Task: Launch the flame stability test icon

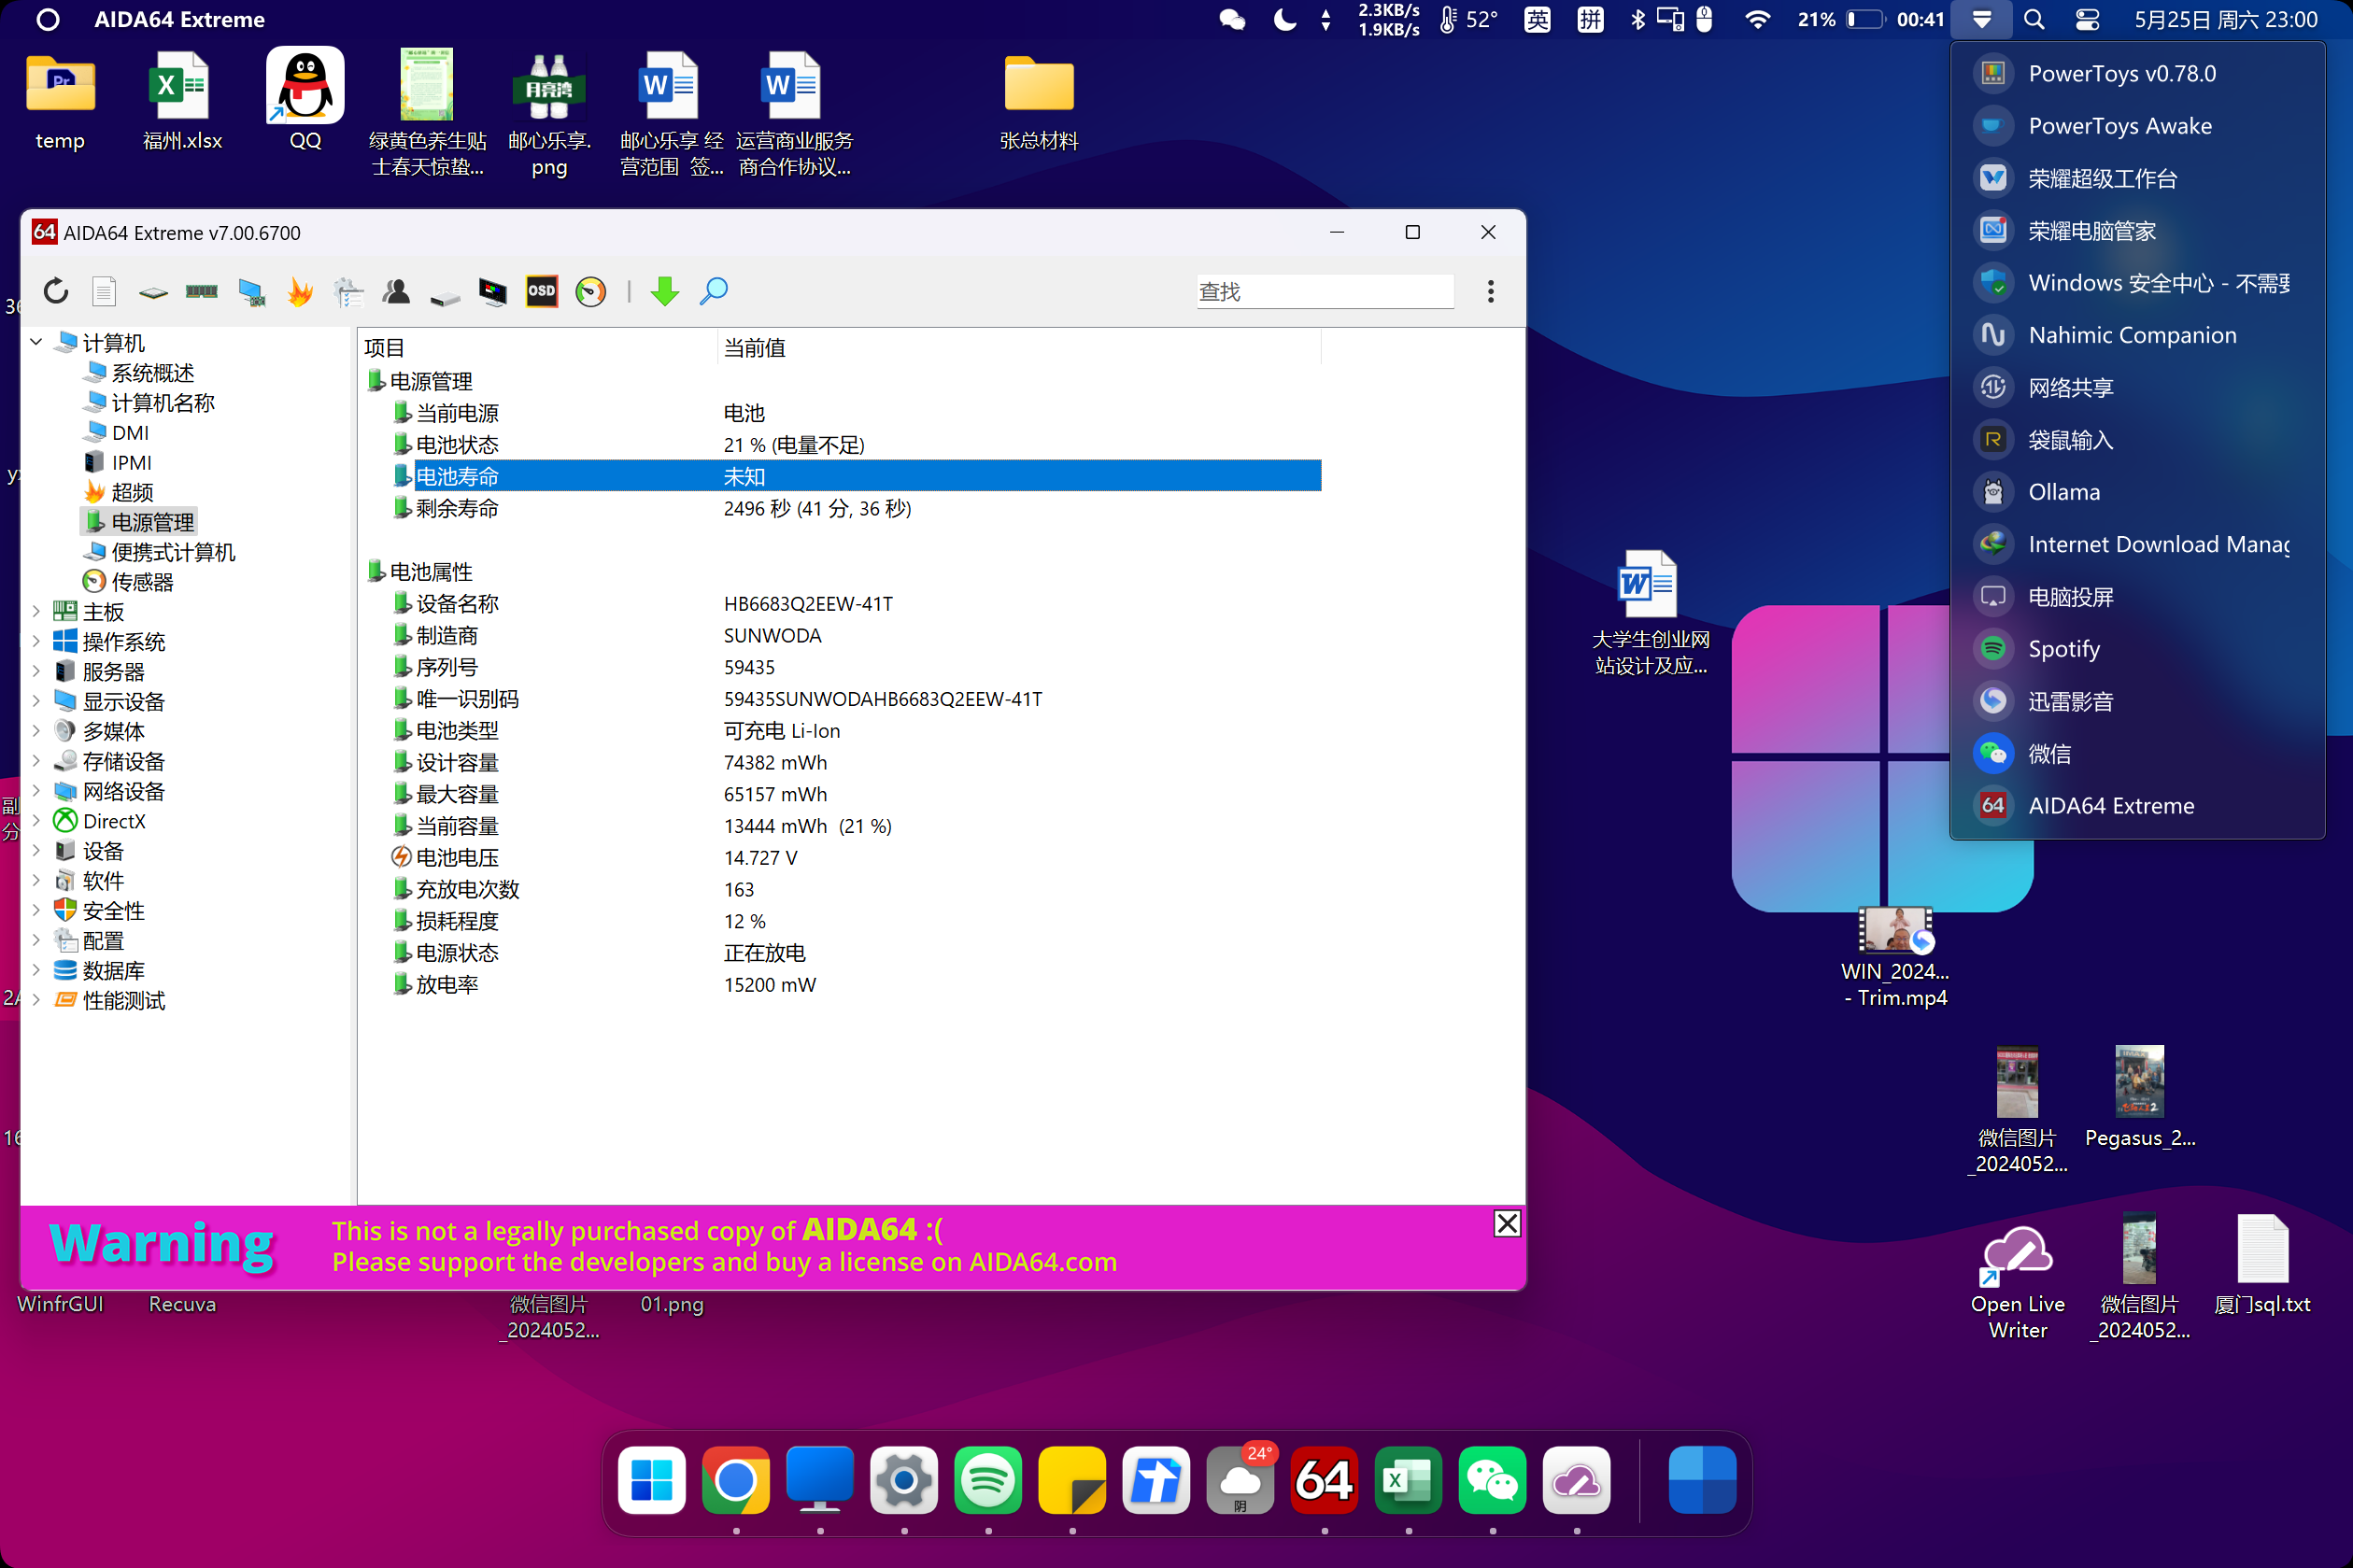Action: (x=300, y=291)
